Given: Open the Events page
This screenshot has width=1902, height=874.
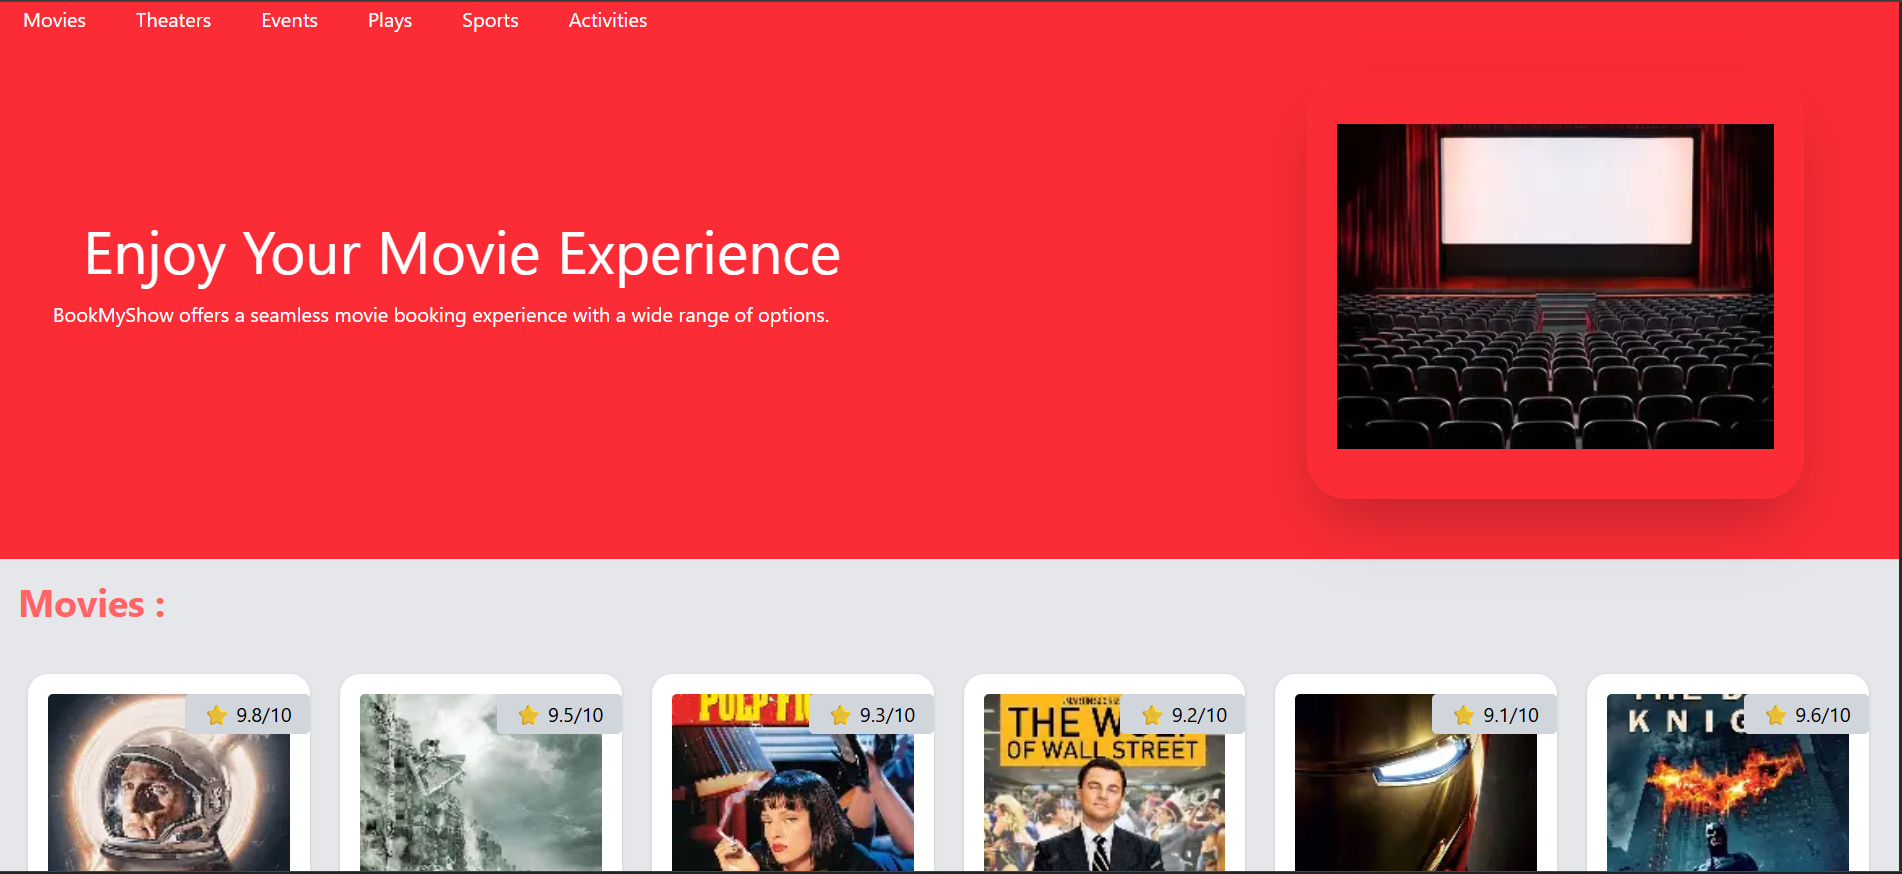Looking at the screenshot, I should (x=289, y=20).
